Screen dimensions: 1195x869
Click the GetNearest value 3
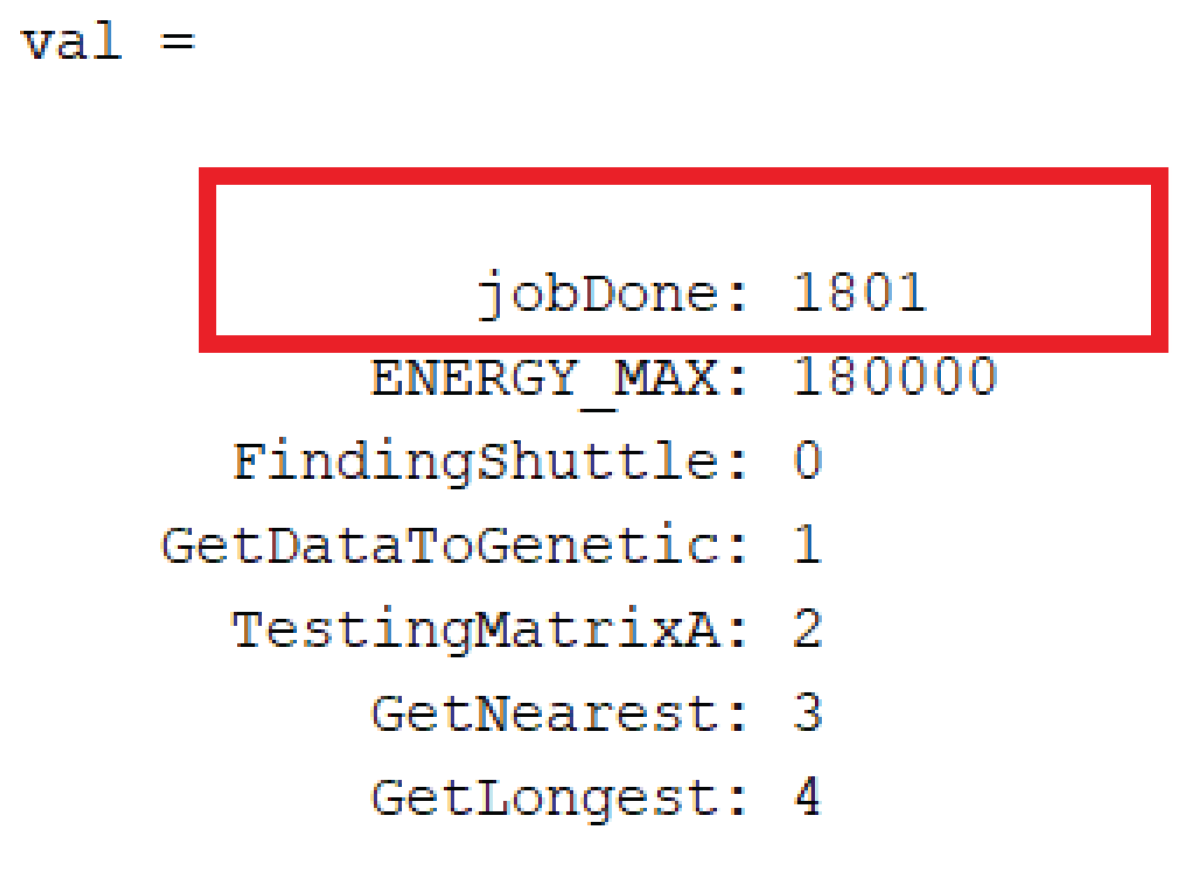pos(808,715)
